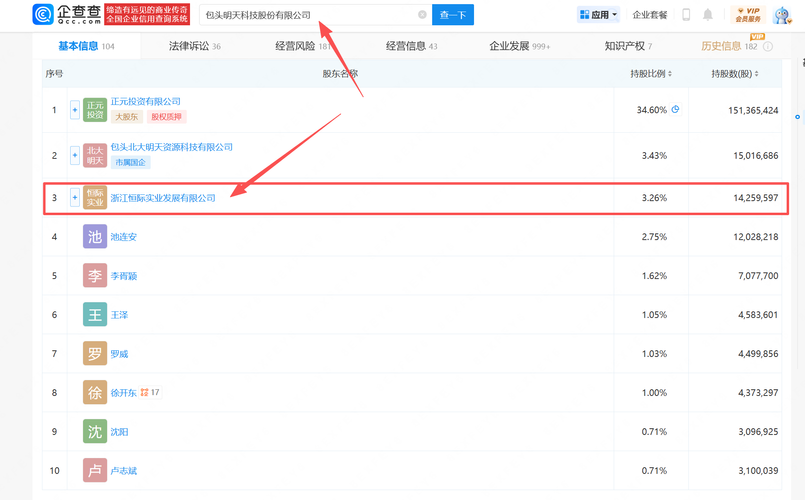805x500 pixels.
Task: Open 包头北大明天资源科技有限公司 link
Action: click(x=172, y=147)
